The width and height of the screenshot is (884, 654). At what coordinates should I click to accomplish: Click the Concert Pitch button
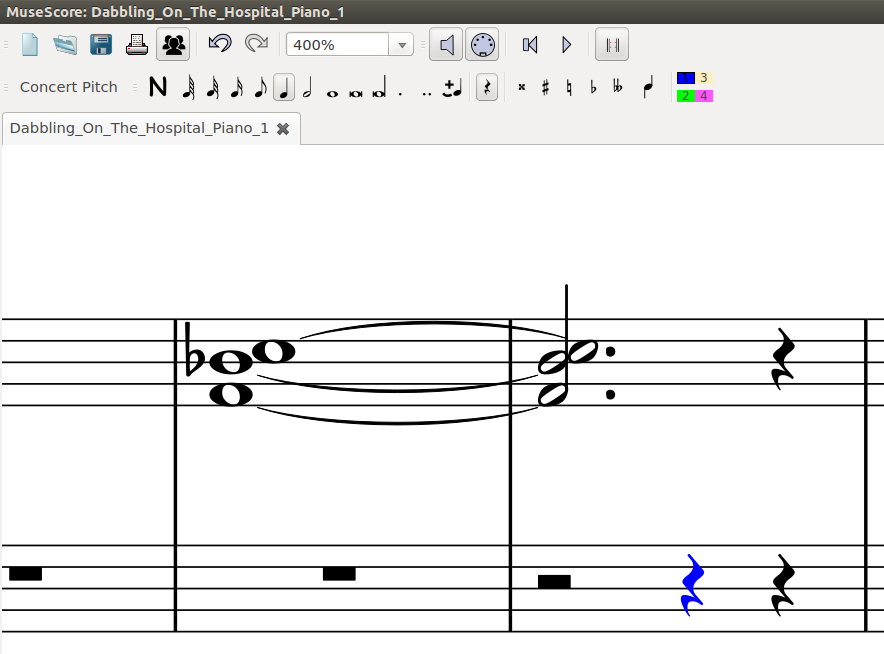coord(68,87)
